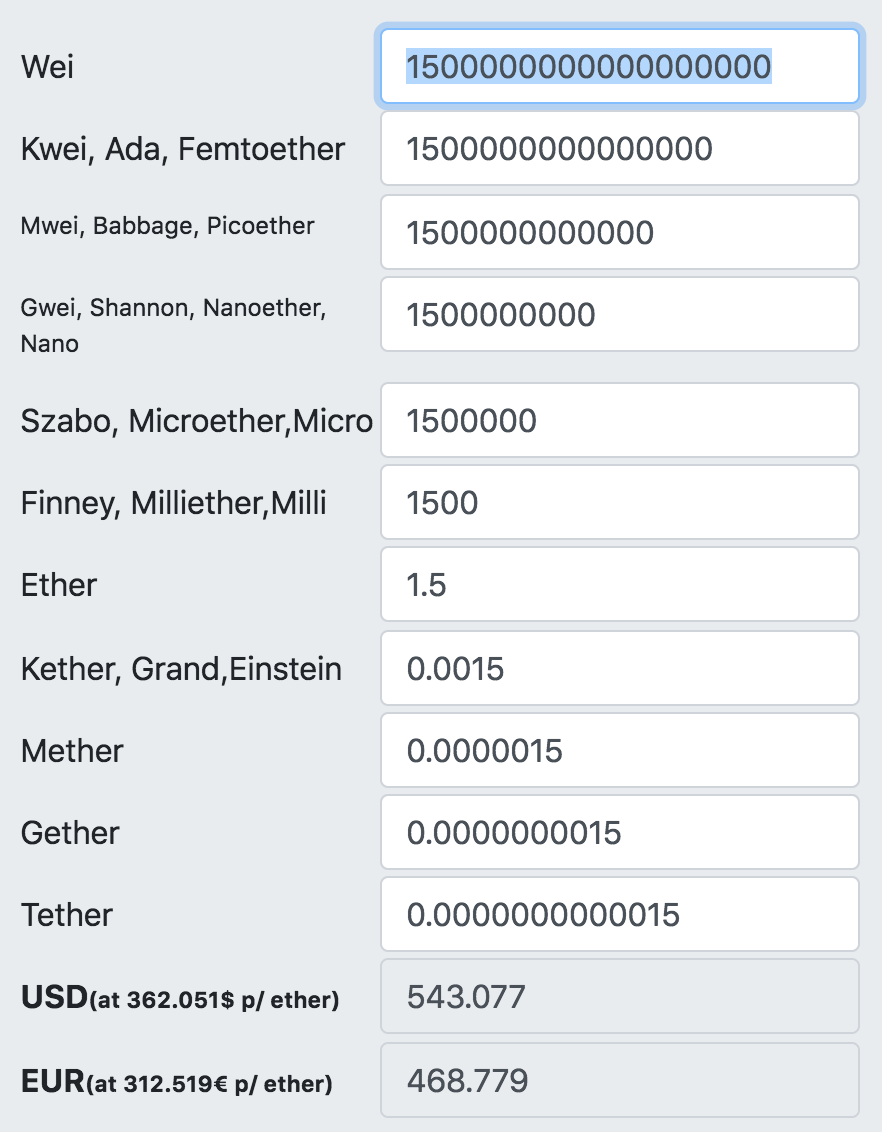
Task: Select the Kwei, Ada, Femtoether value field
Action: click(x=619, y=149)
